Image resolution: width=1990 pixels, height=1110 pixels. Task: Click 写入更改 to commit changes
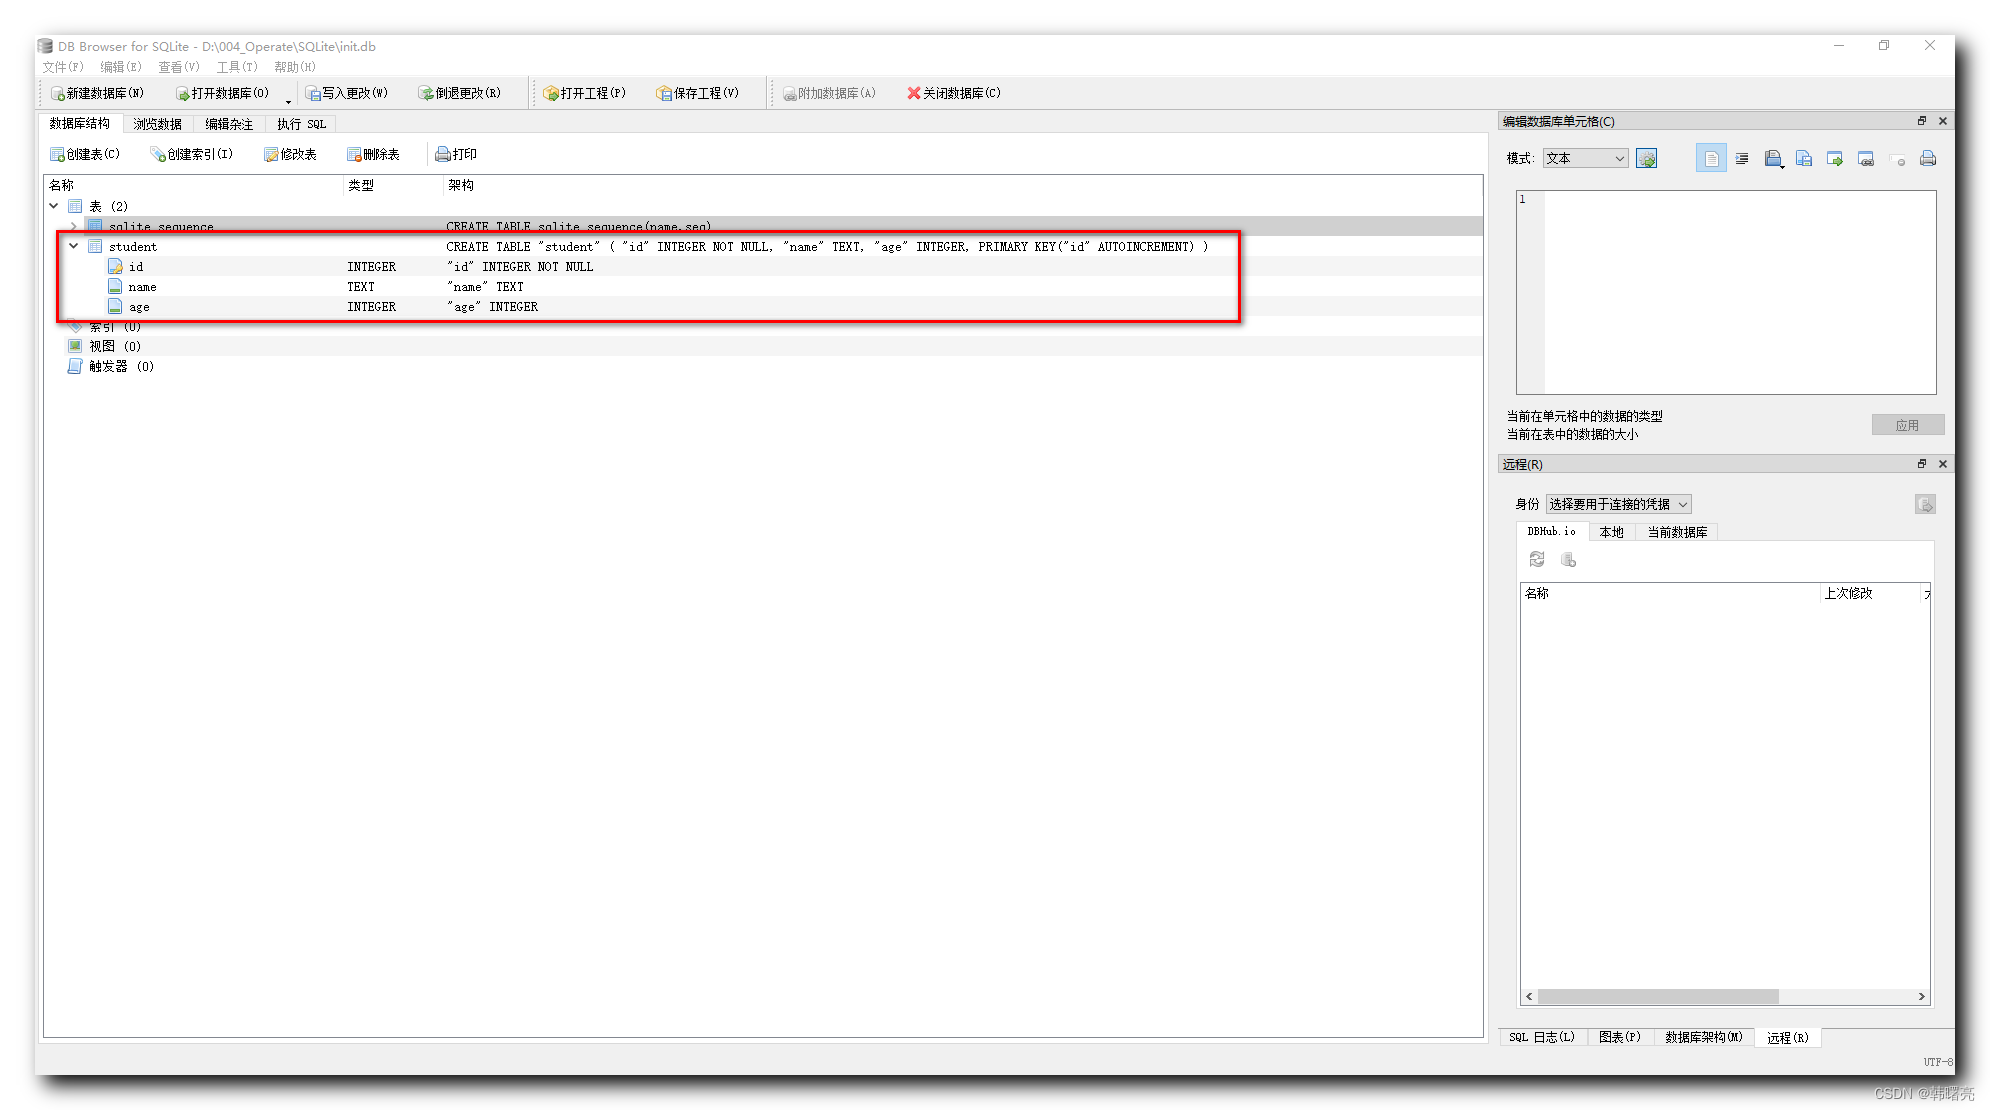point(347,93)
